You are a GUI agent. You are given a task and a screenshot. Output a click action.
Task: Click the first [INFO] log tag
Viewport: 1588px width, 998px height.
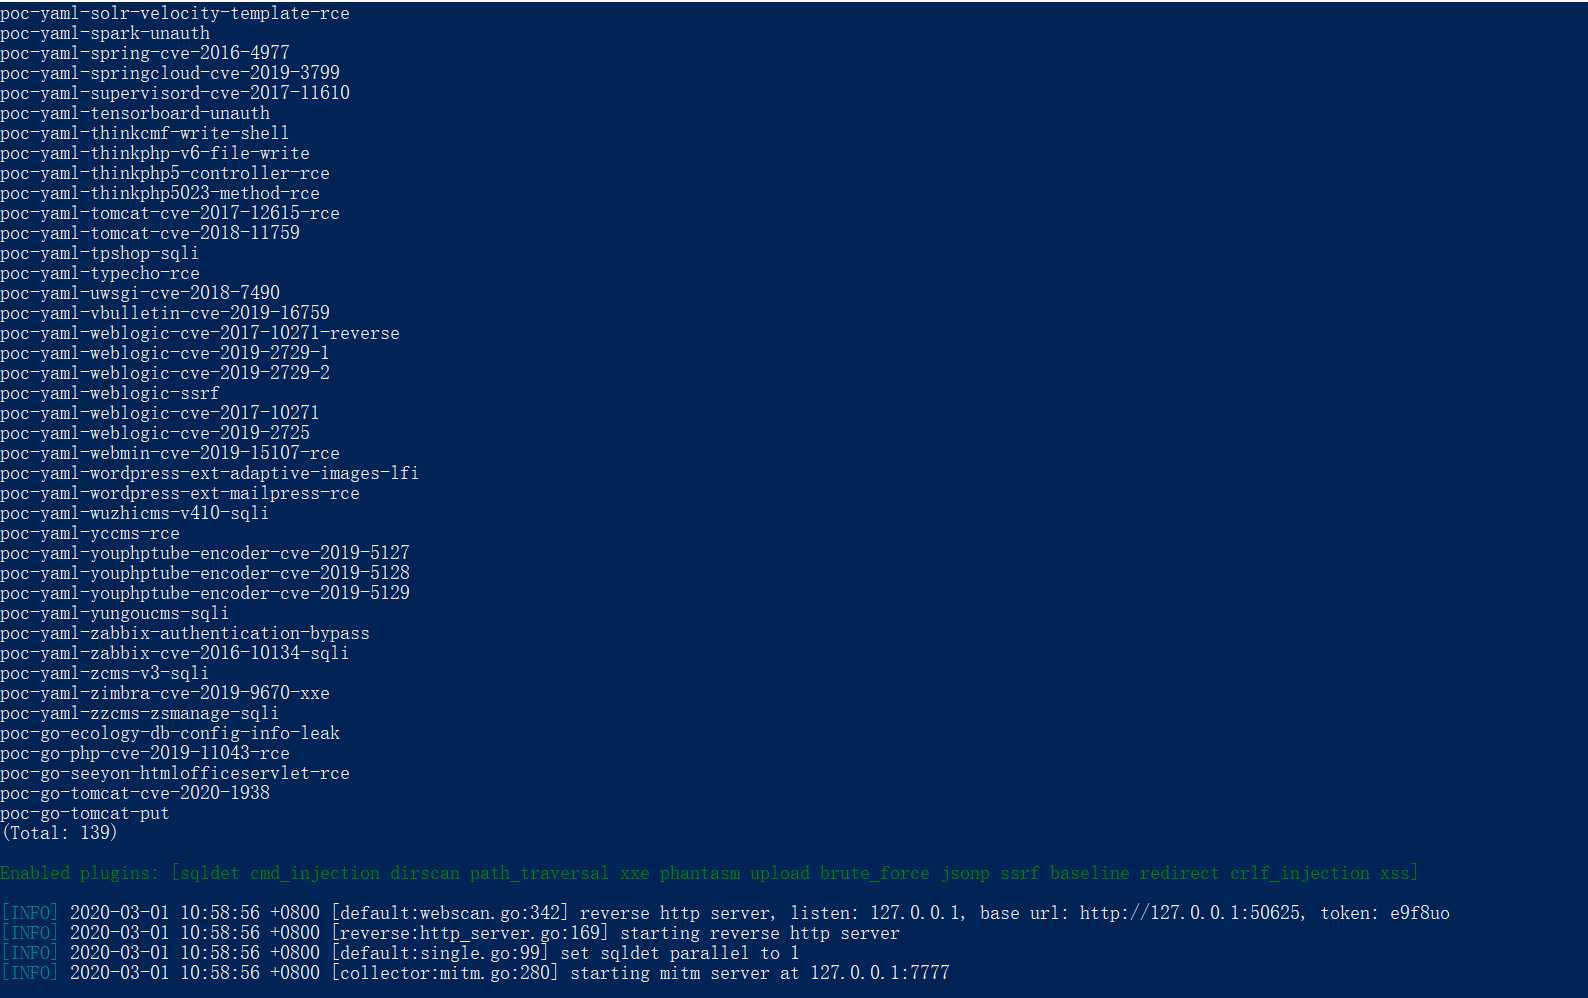click(30, 913)
